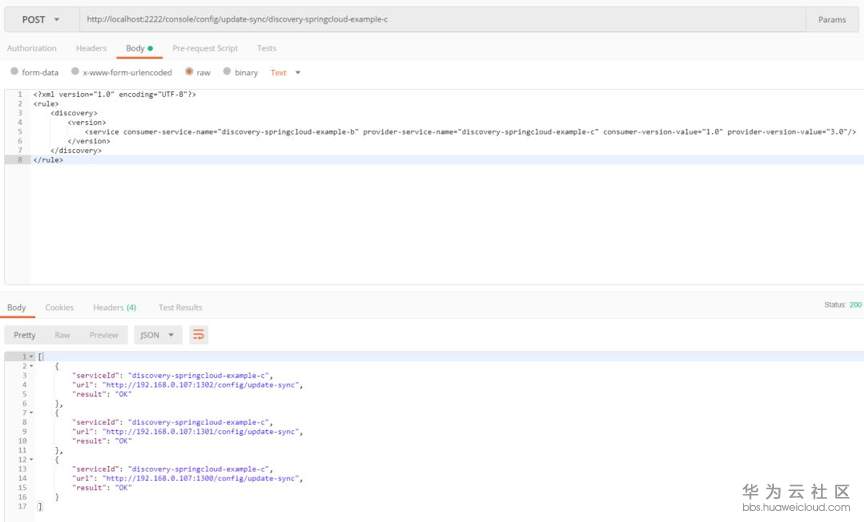864x522 pixels.
Task: Collapse the JSON object at line 12
Action: [x=31, y=460]
